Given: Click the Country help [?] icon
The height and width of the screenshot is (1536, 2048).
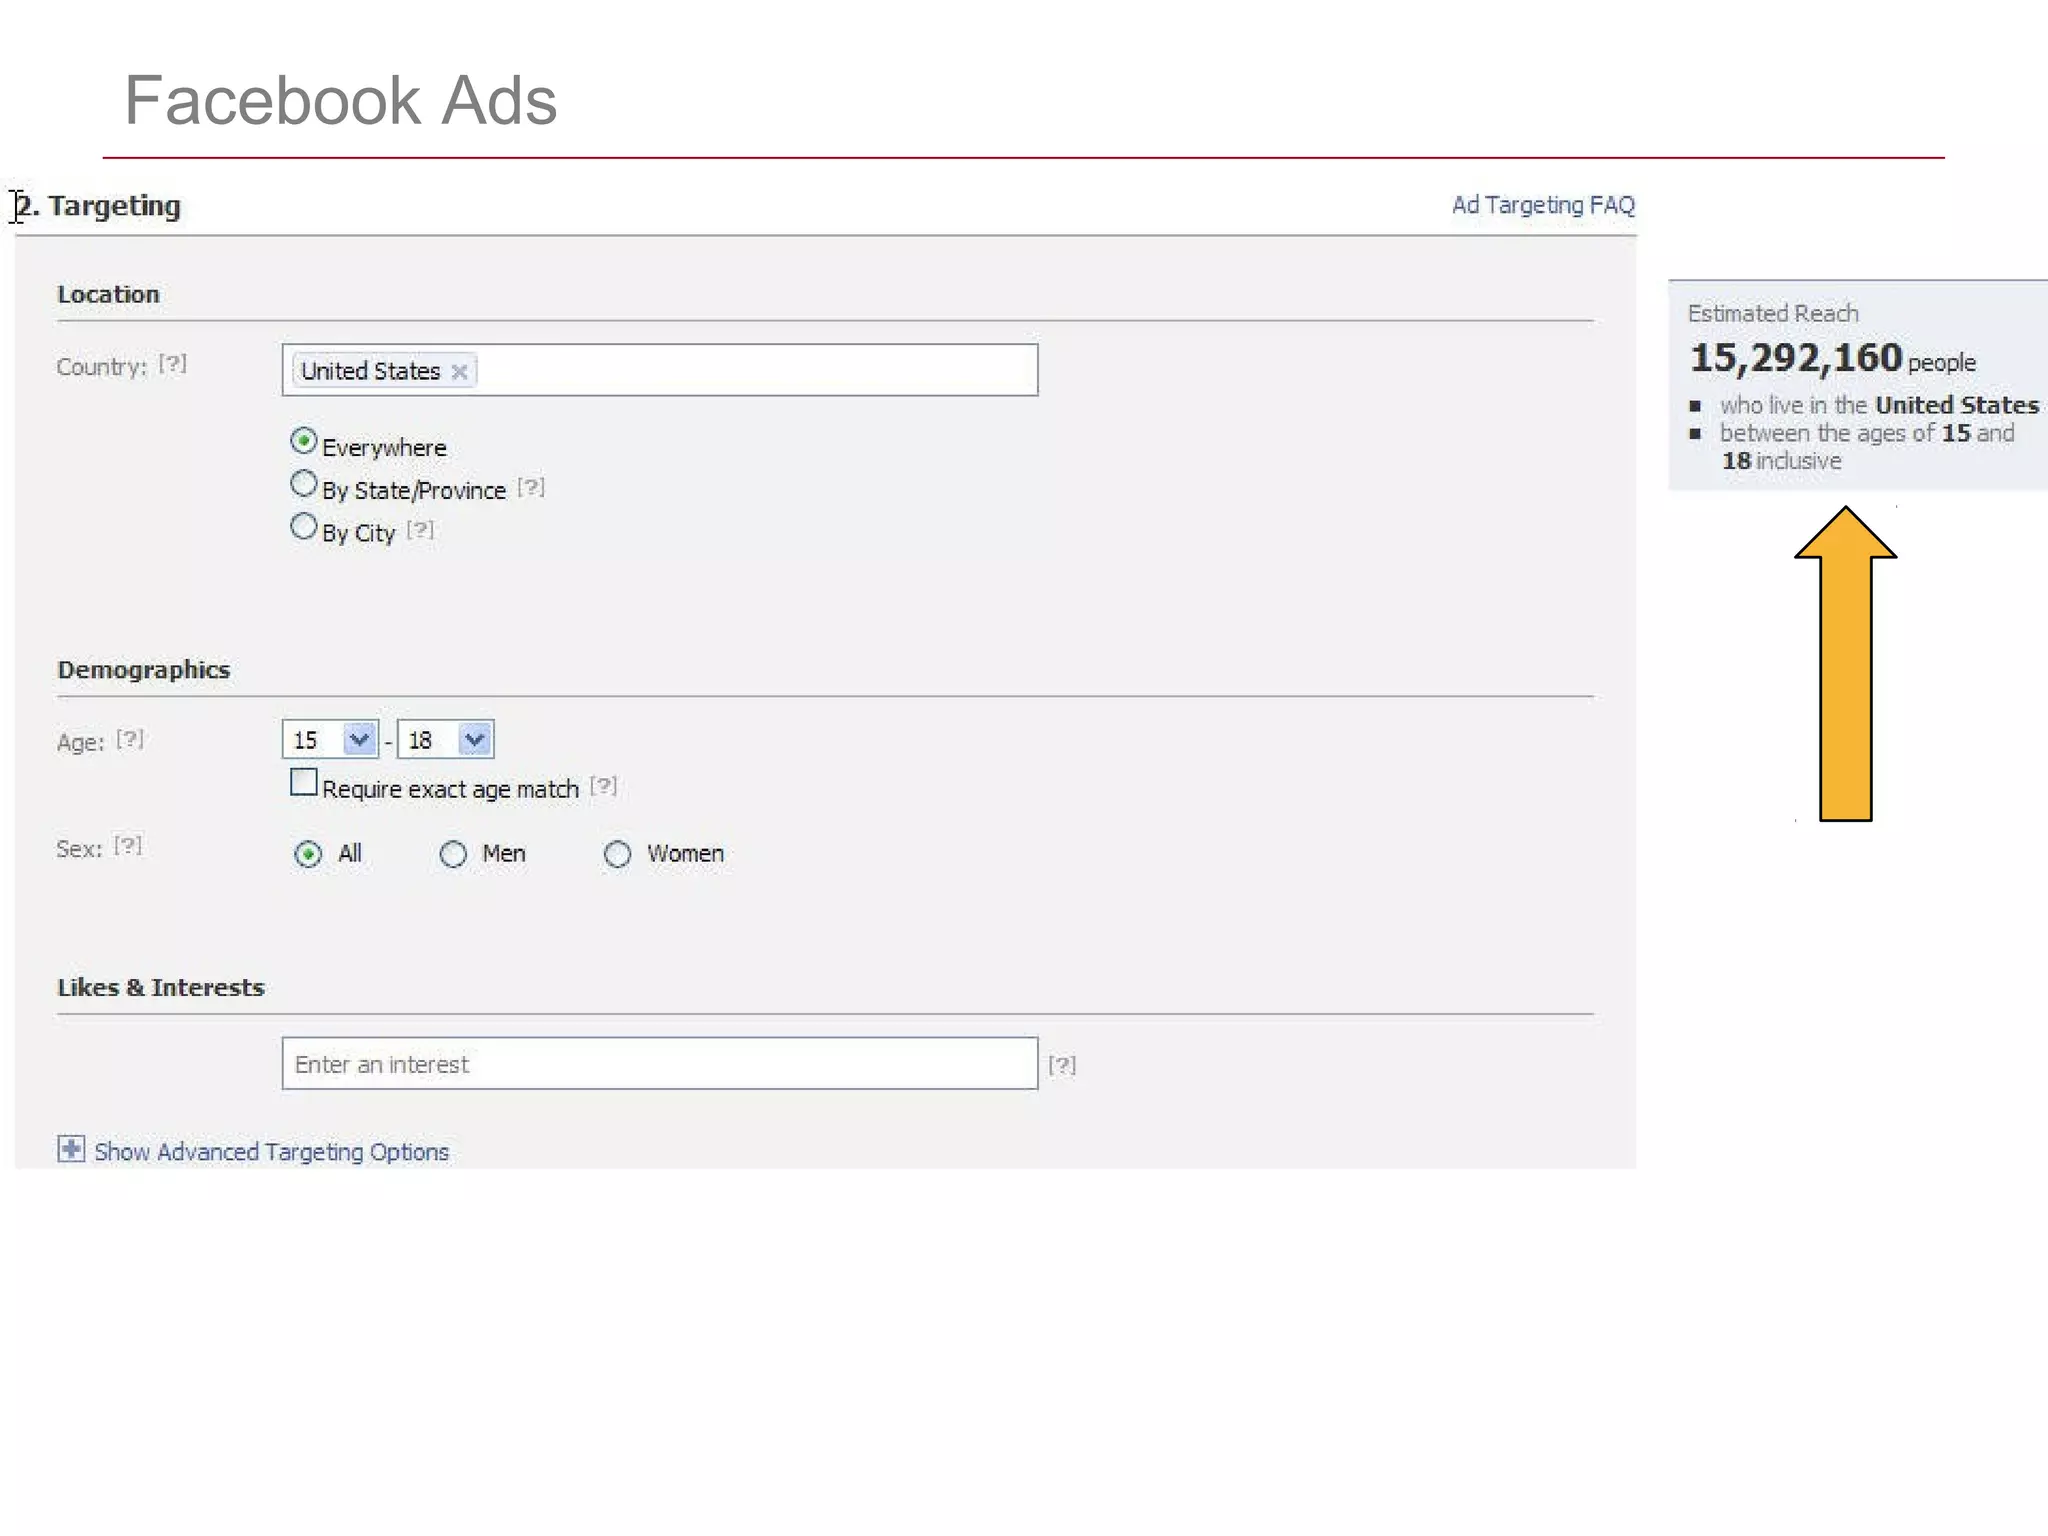Looking at the screenshot, I should coord(172,364).
